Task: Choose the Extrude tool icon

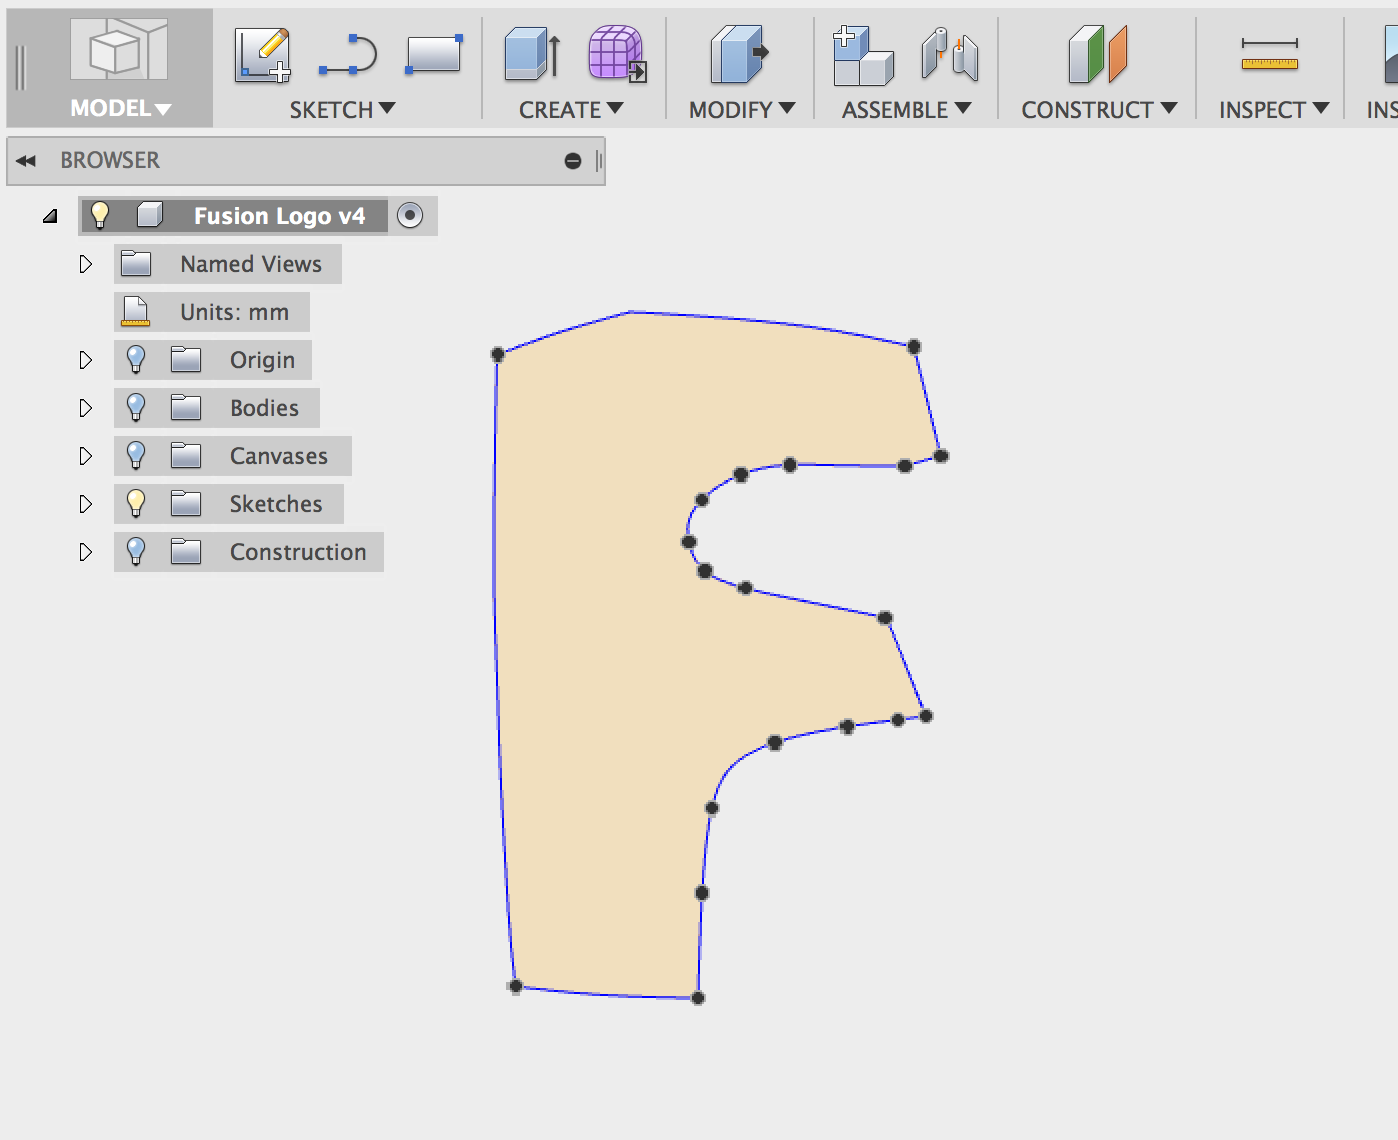Action: (533, 54)
